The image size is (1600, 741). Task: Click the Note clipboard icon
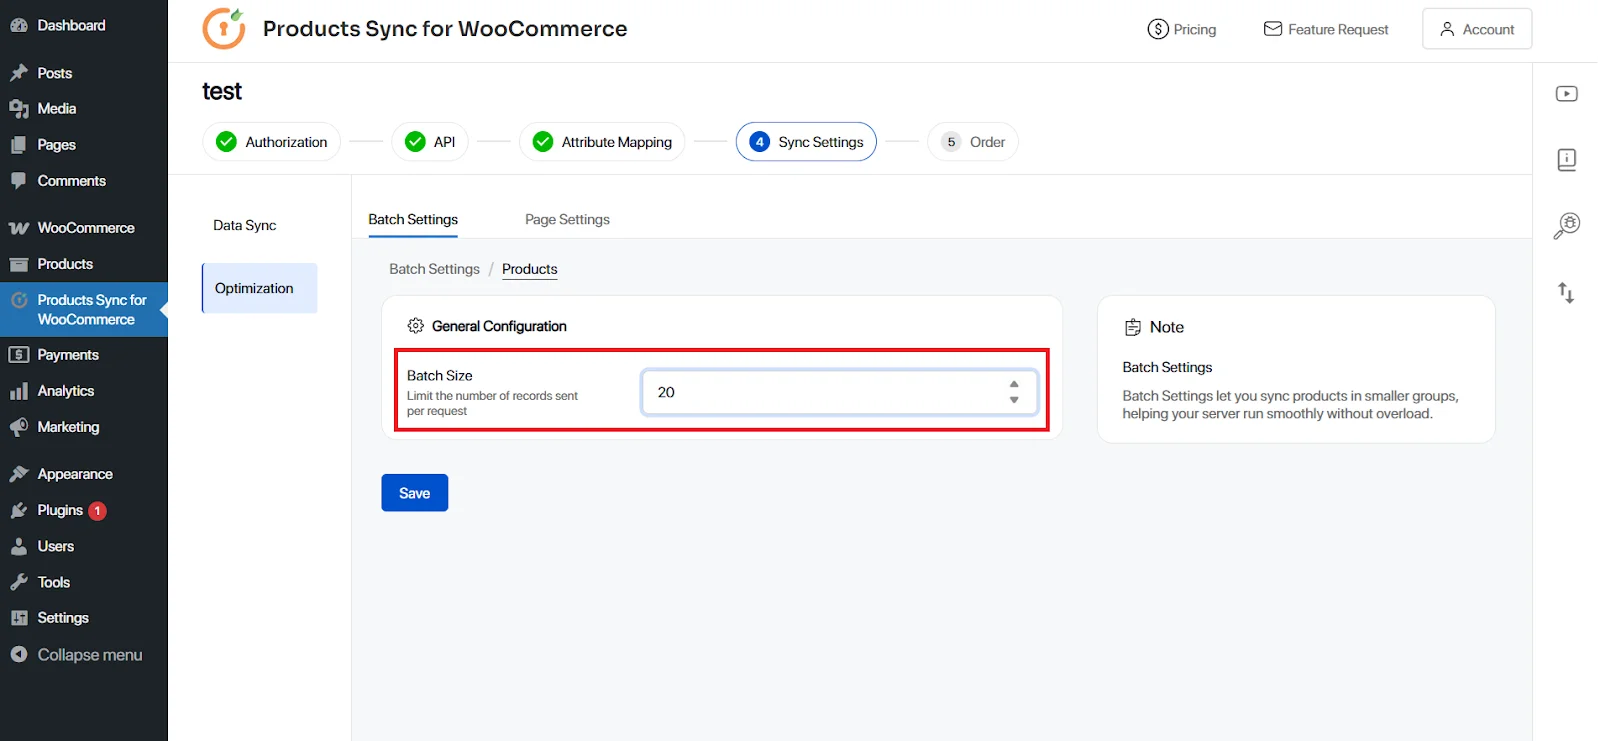point(1133,327)
